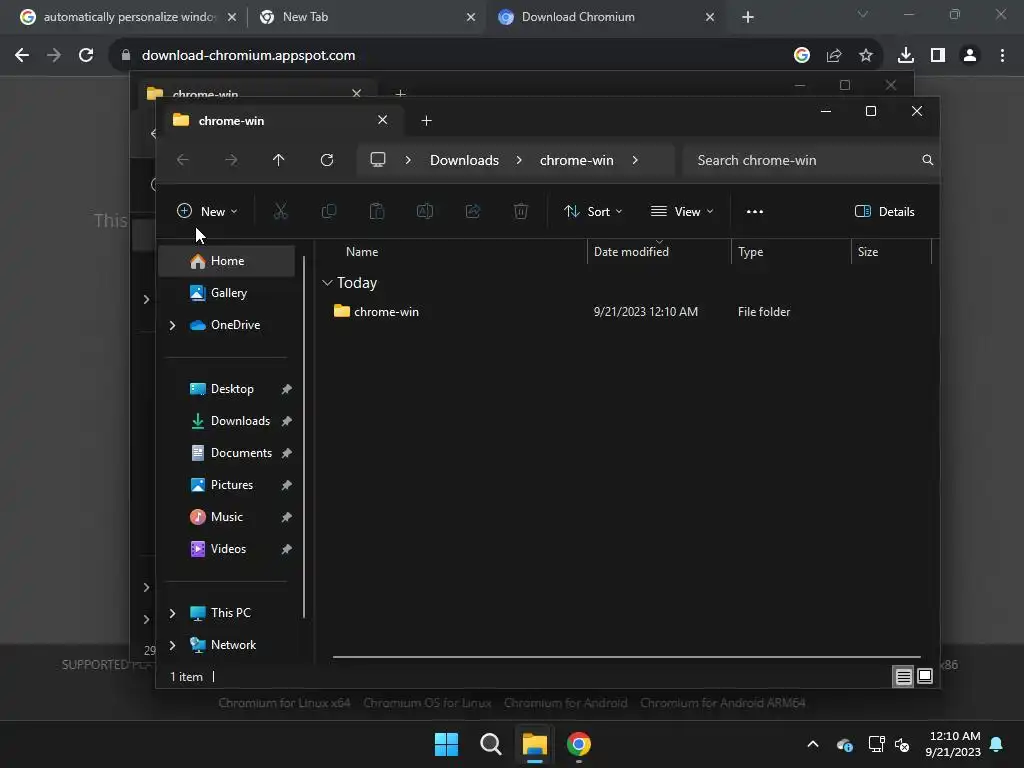Open the See more ellipsis menu

point(754,211)
